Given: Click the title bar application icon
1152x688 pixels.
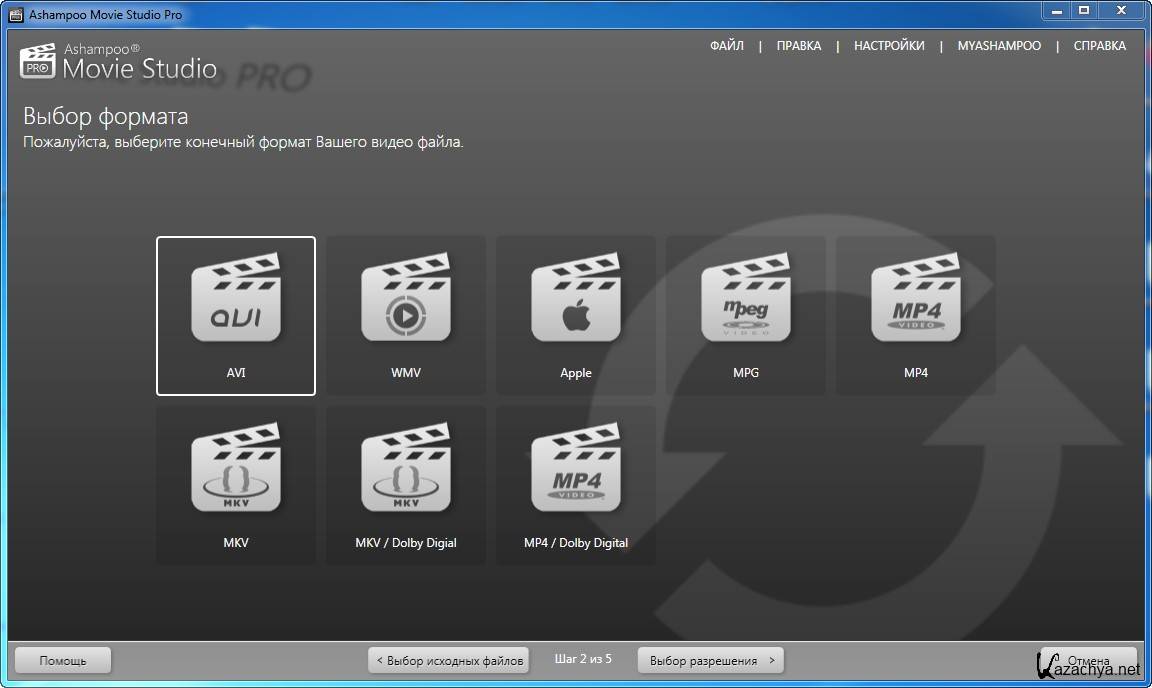Looking at the screenshot, I should pos(15,15).
